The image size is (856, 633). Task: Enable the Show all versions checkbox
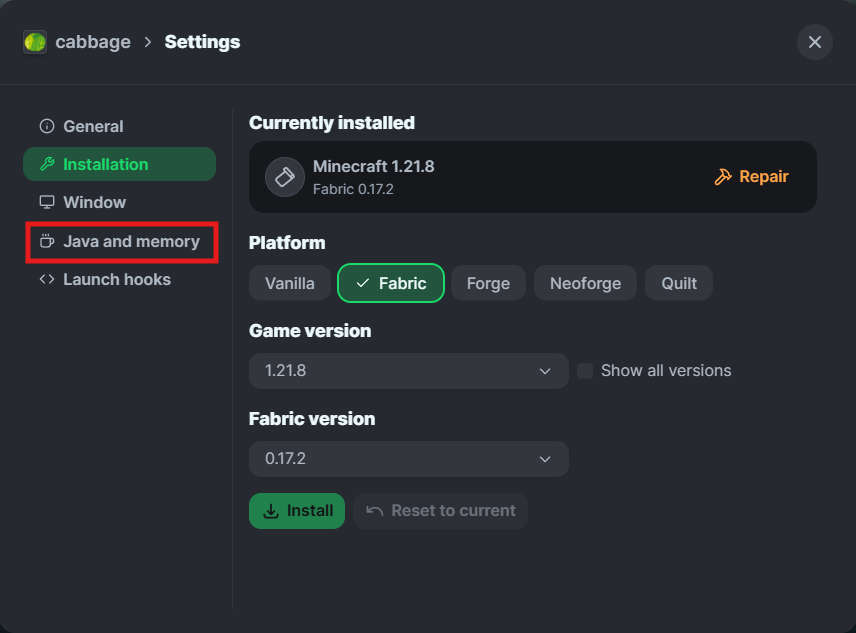585,371
